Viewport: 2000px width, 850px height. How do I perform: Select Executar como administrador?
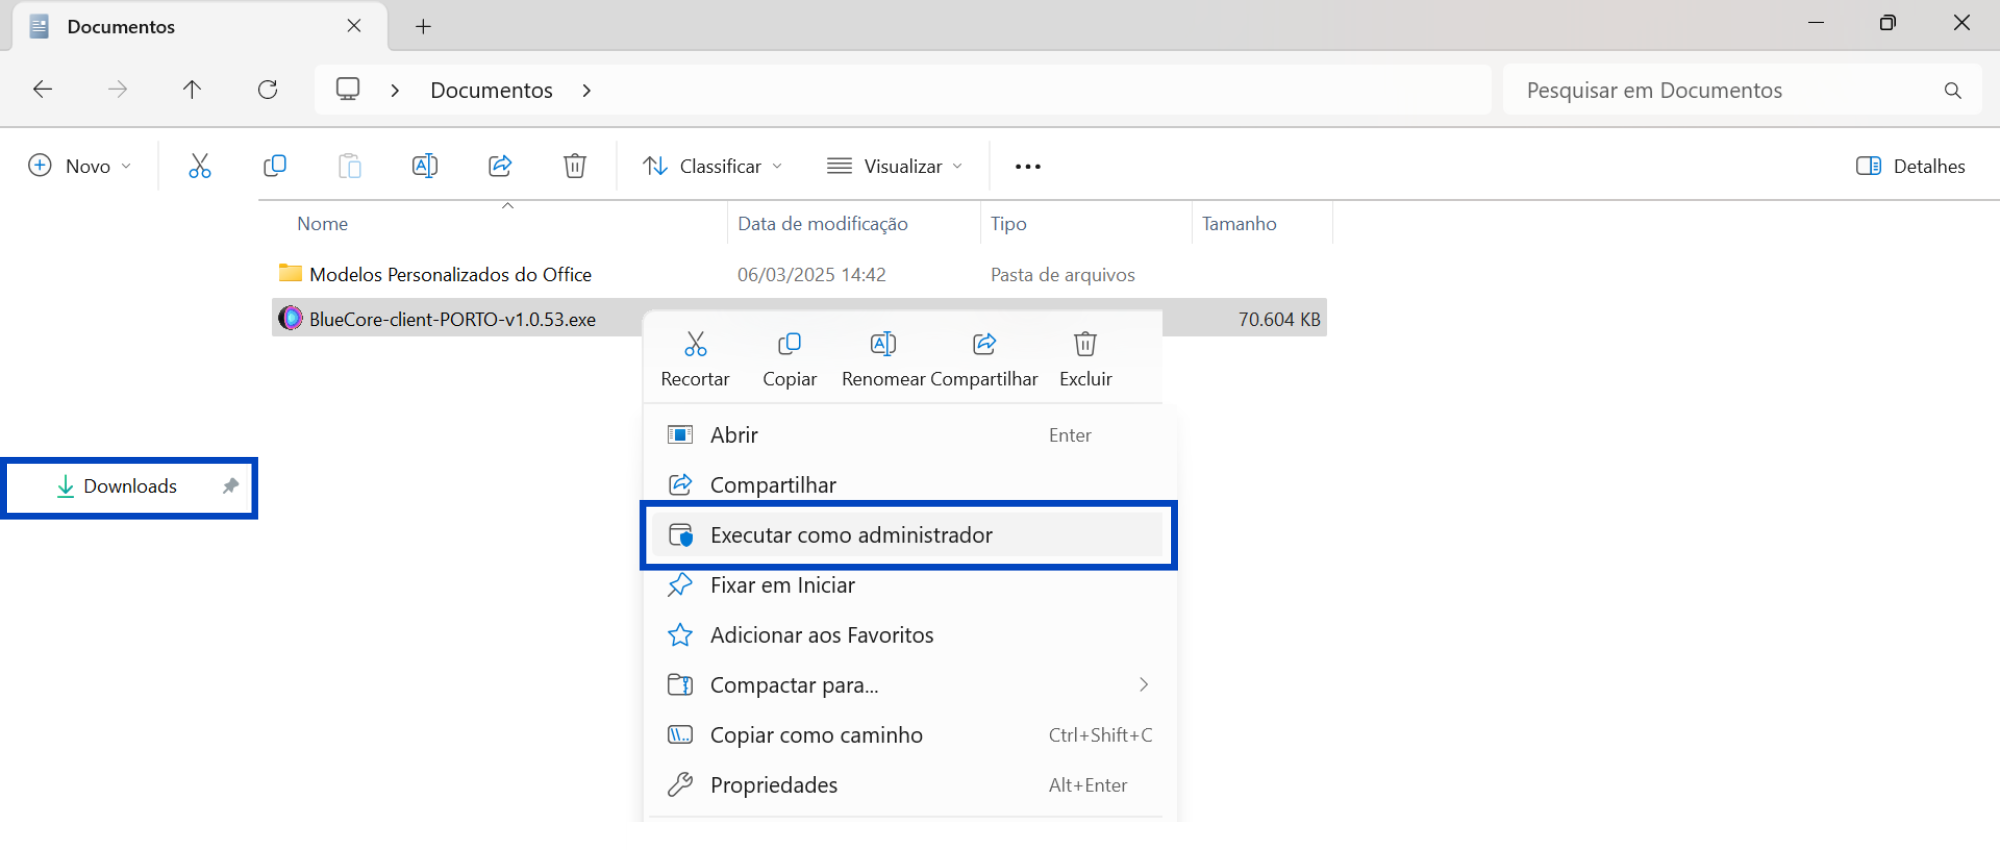click(x=908, y=535)
